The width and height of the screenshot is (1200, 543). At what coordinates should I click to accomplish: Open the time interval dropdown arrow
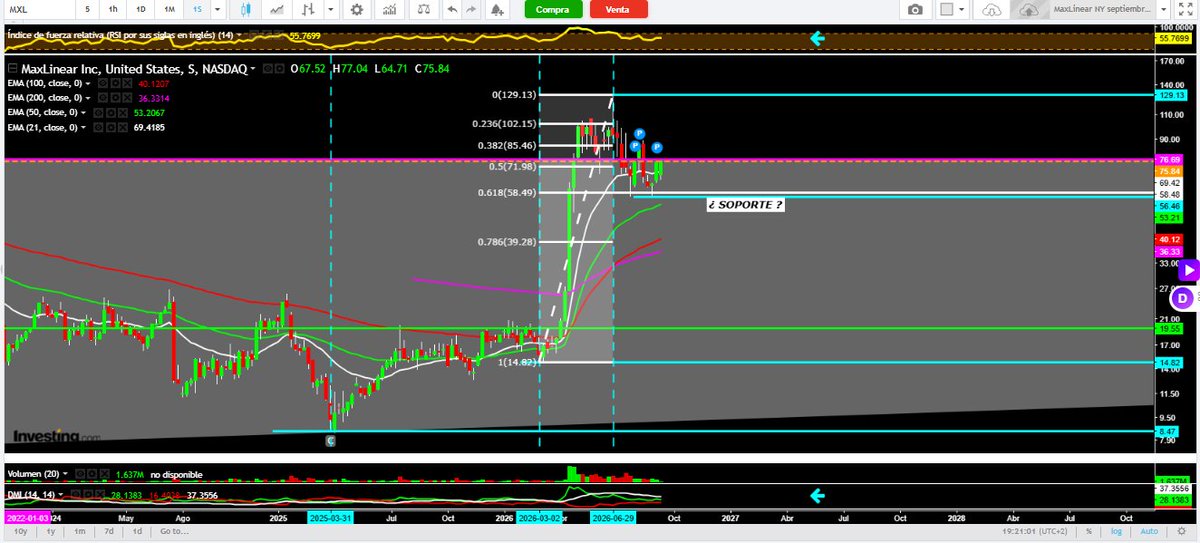[x=218, y=9]
